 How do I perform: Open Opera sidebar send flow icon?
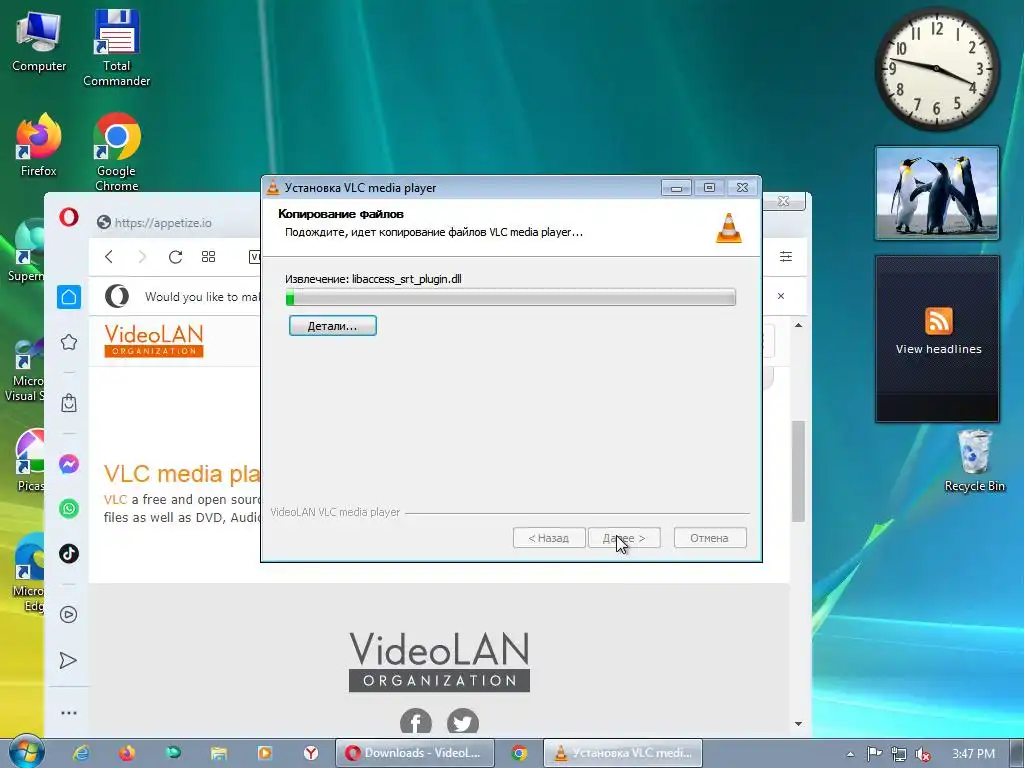[x=69, y=660]
